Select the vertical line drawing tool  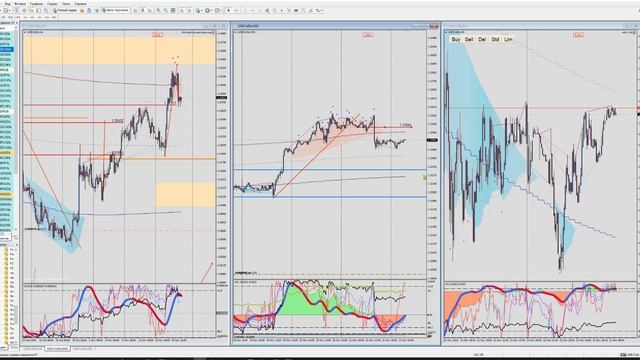(x=245, y=10)
